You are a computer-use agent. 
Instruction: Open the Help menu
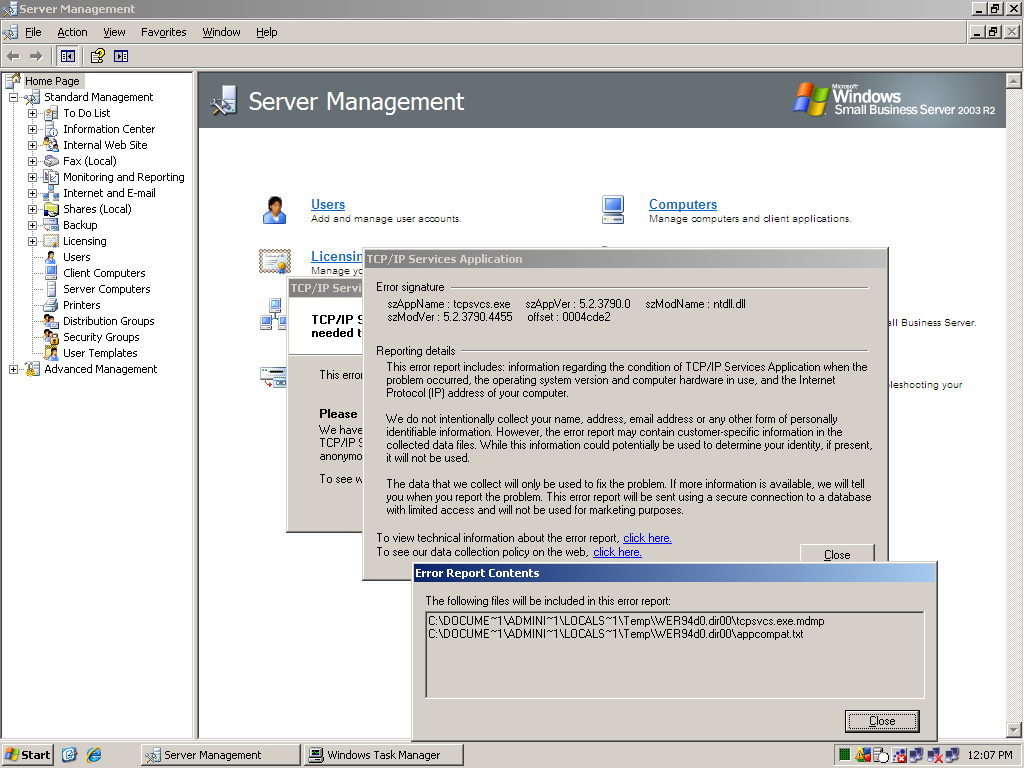pos(266,32)
